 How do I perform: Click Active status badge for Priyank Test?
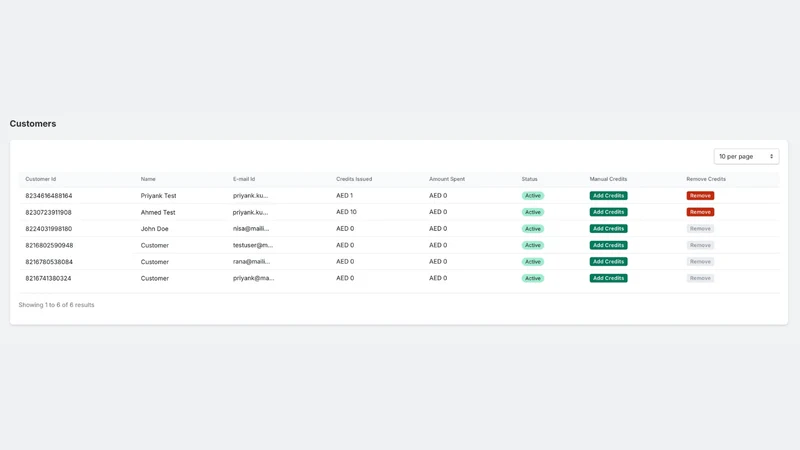tap(533, 195)
